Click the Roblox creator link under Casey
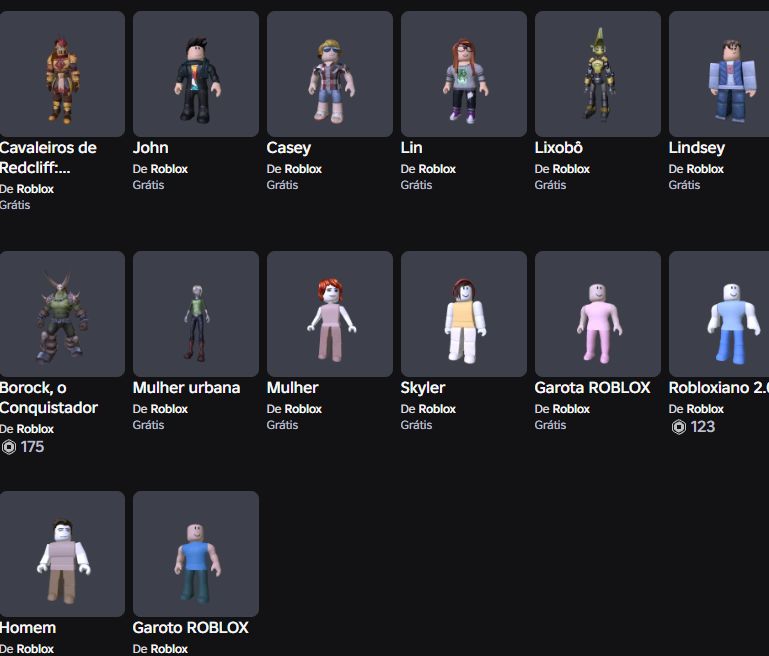 (303, 169)
